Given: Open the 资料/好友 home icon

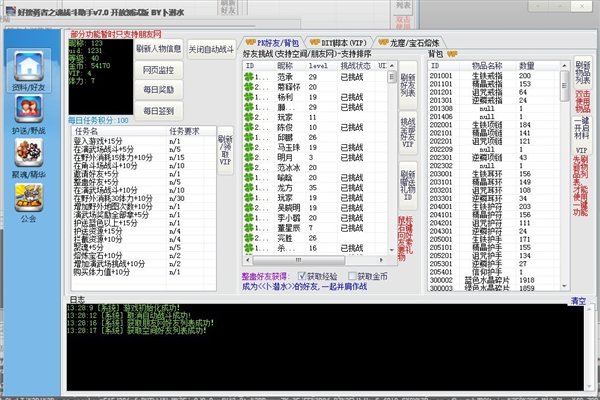Looking at the screenshot, I should 29,65.
